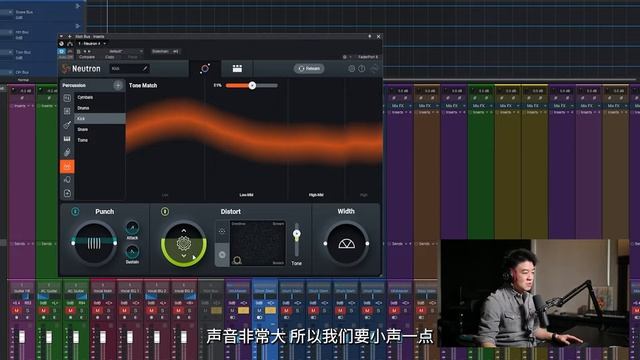
Task: Open Neutron settings gear next to Relearn
Action: [351, 69]
